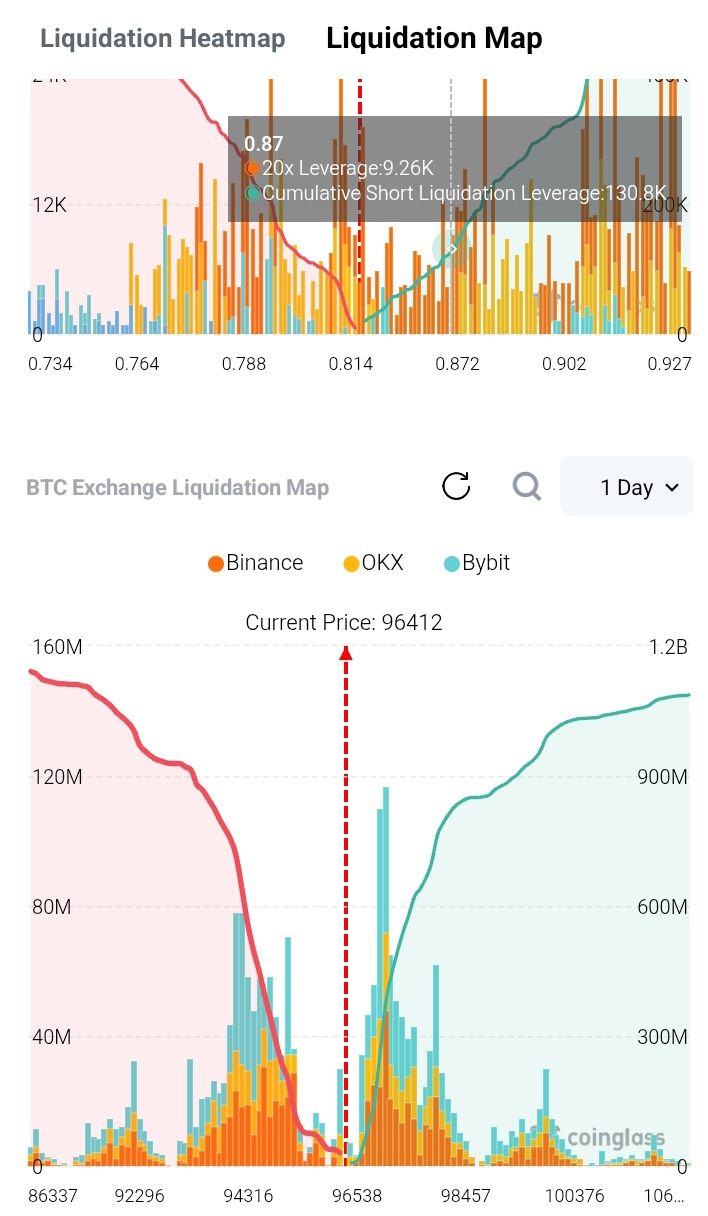Toggle the Binance series in the legend
The width and height of the screenshot is (708, 1216).
[x=255, y=563]
